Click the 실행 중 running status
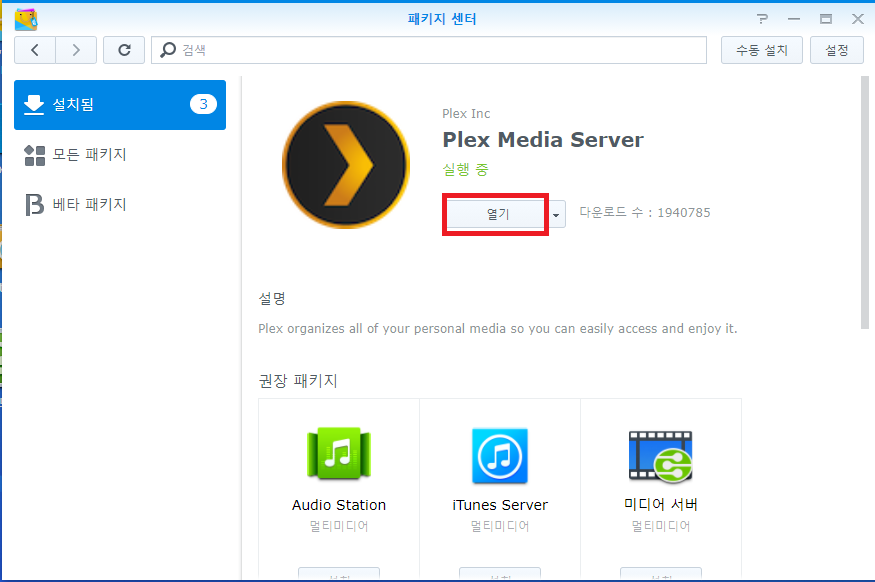 tap(465, 170)
